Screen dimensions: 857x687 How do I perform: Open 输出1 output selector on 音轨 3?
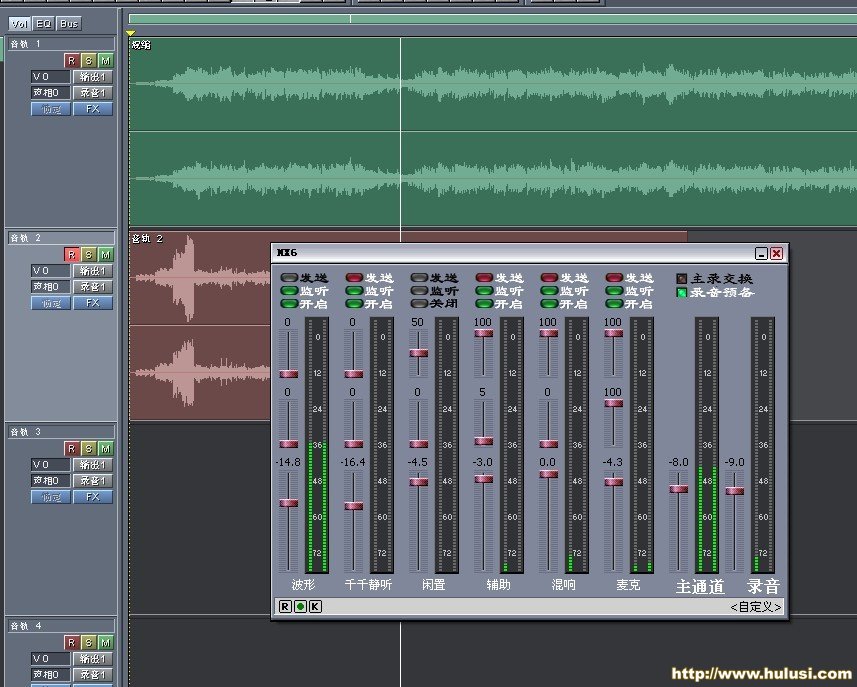pyautogui.click(x=93, y=465)
